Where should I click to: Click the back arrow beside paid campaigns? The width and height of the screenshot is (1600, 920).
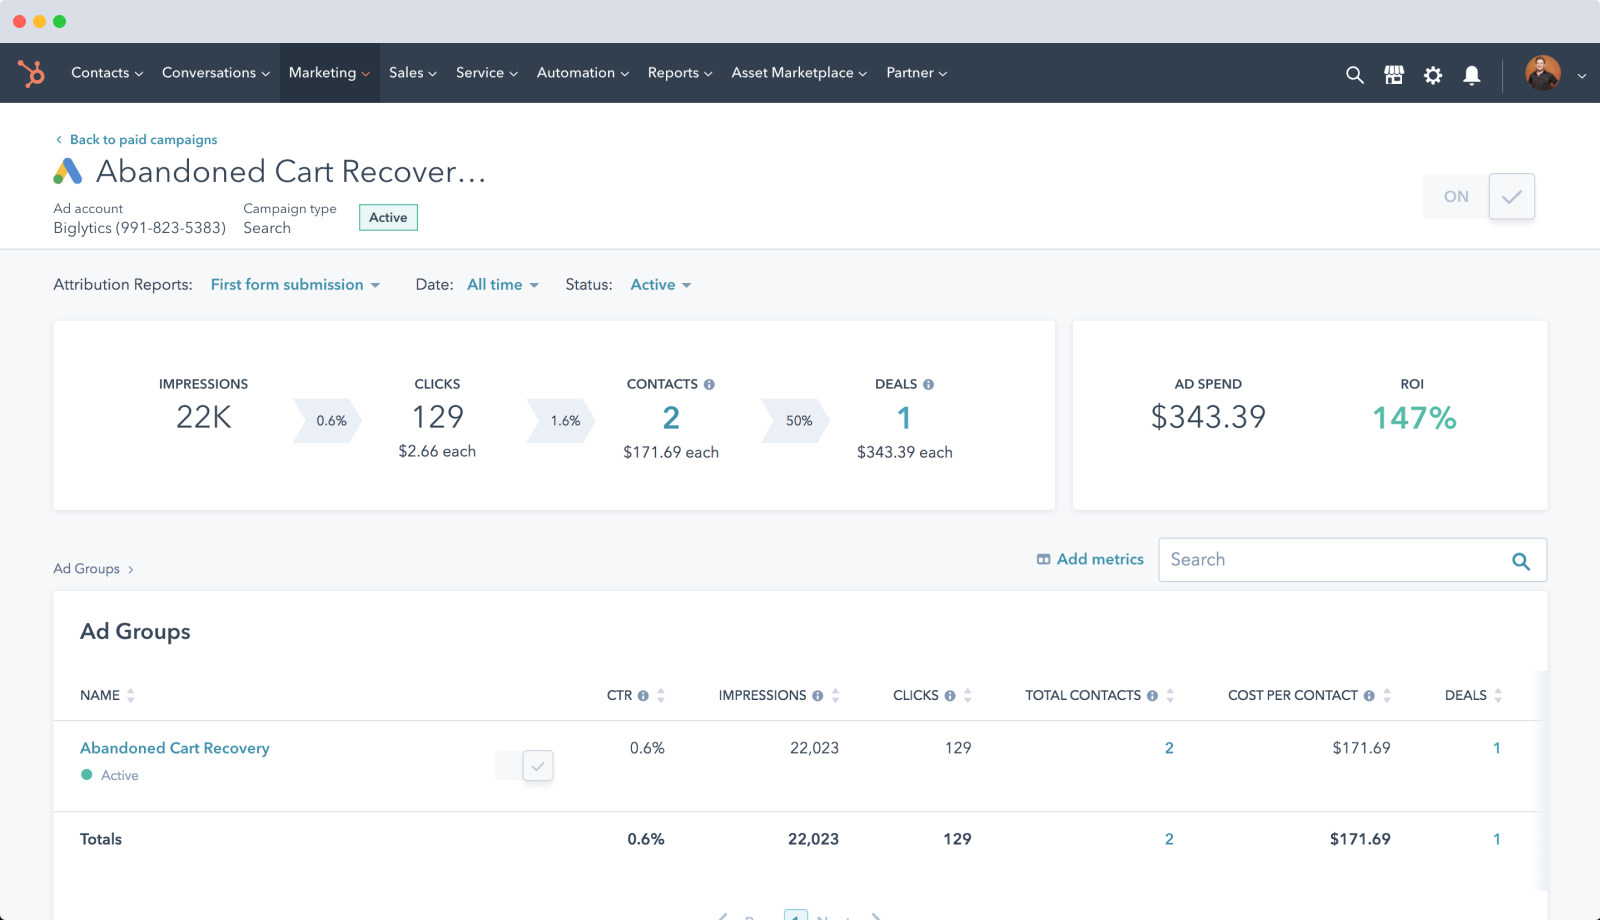[x=59, y=140]
